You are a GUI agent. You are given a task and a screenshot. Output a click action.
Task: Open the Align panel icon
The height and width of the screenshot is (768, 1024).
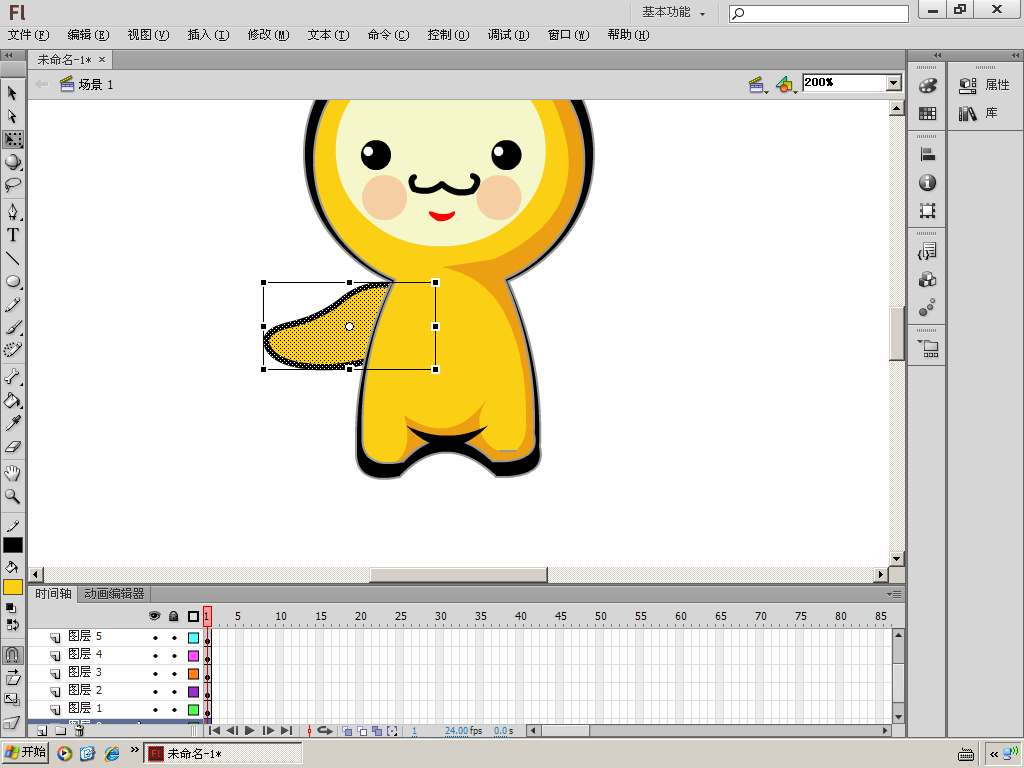927,155
